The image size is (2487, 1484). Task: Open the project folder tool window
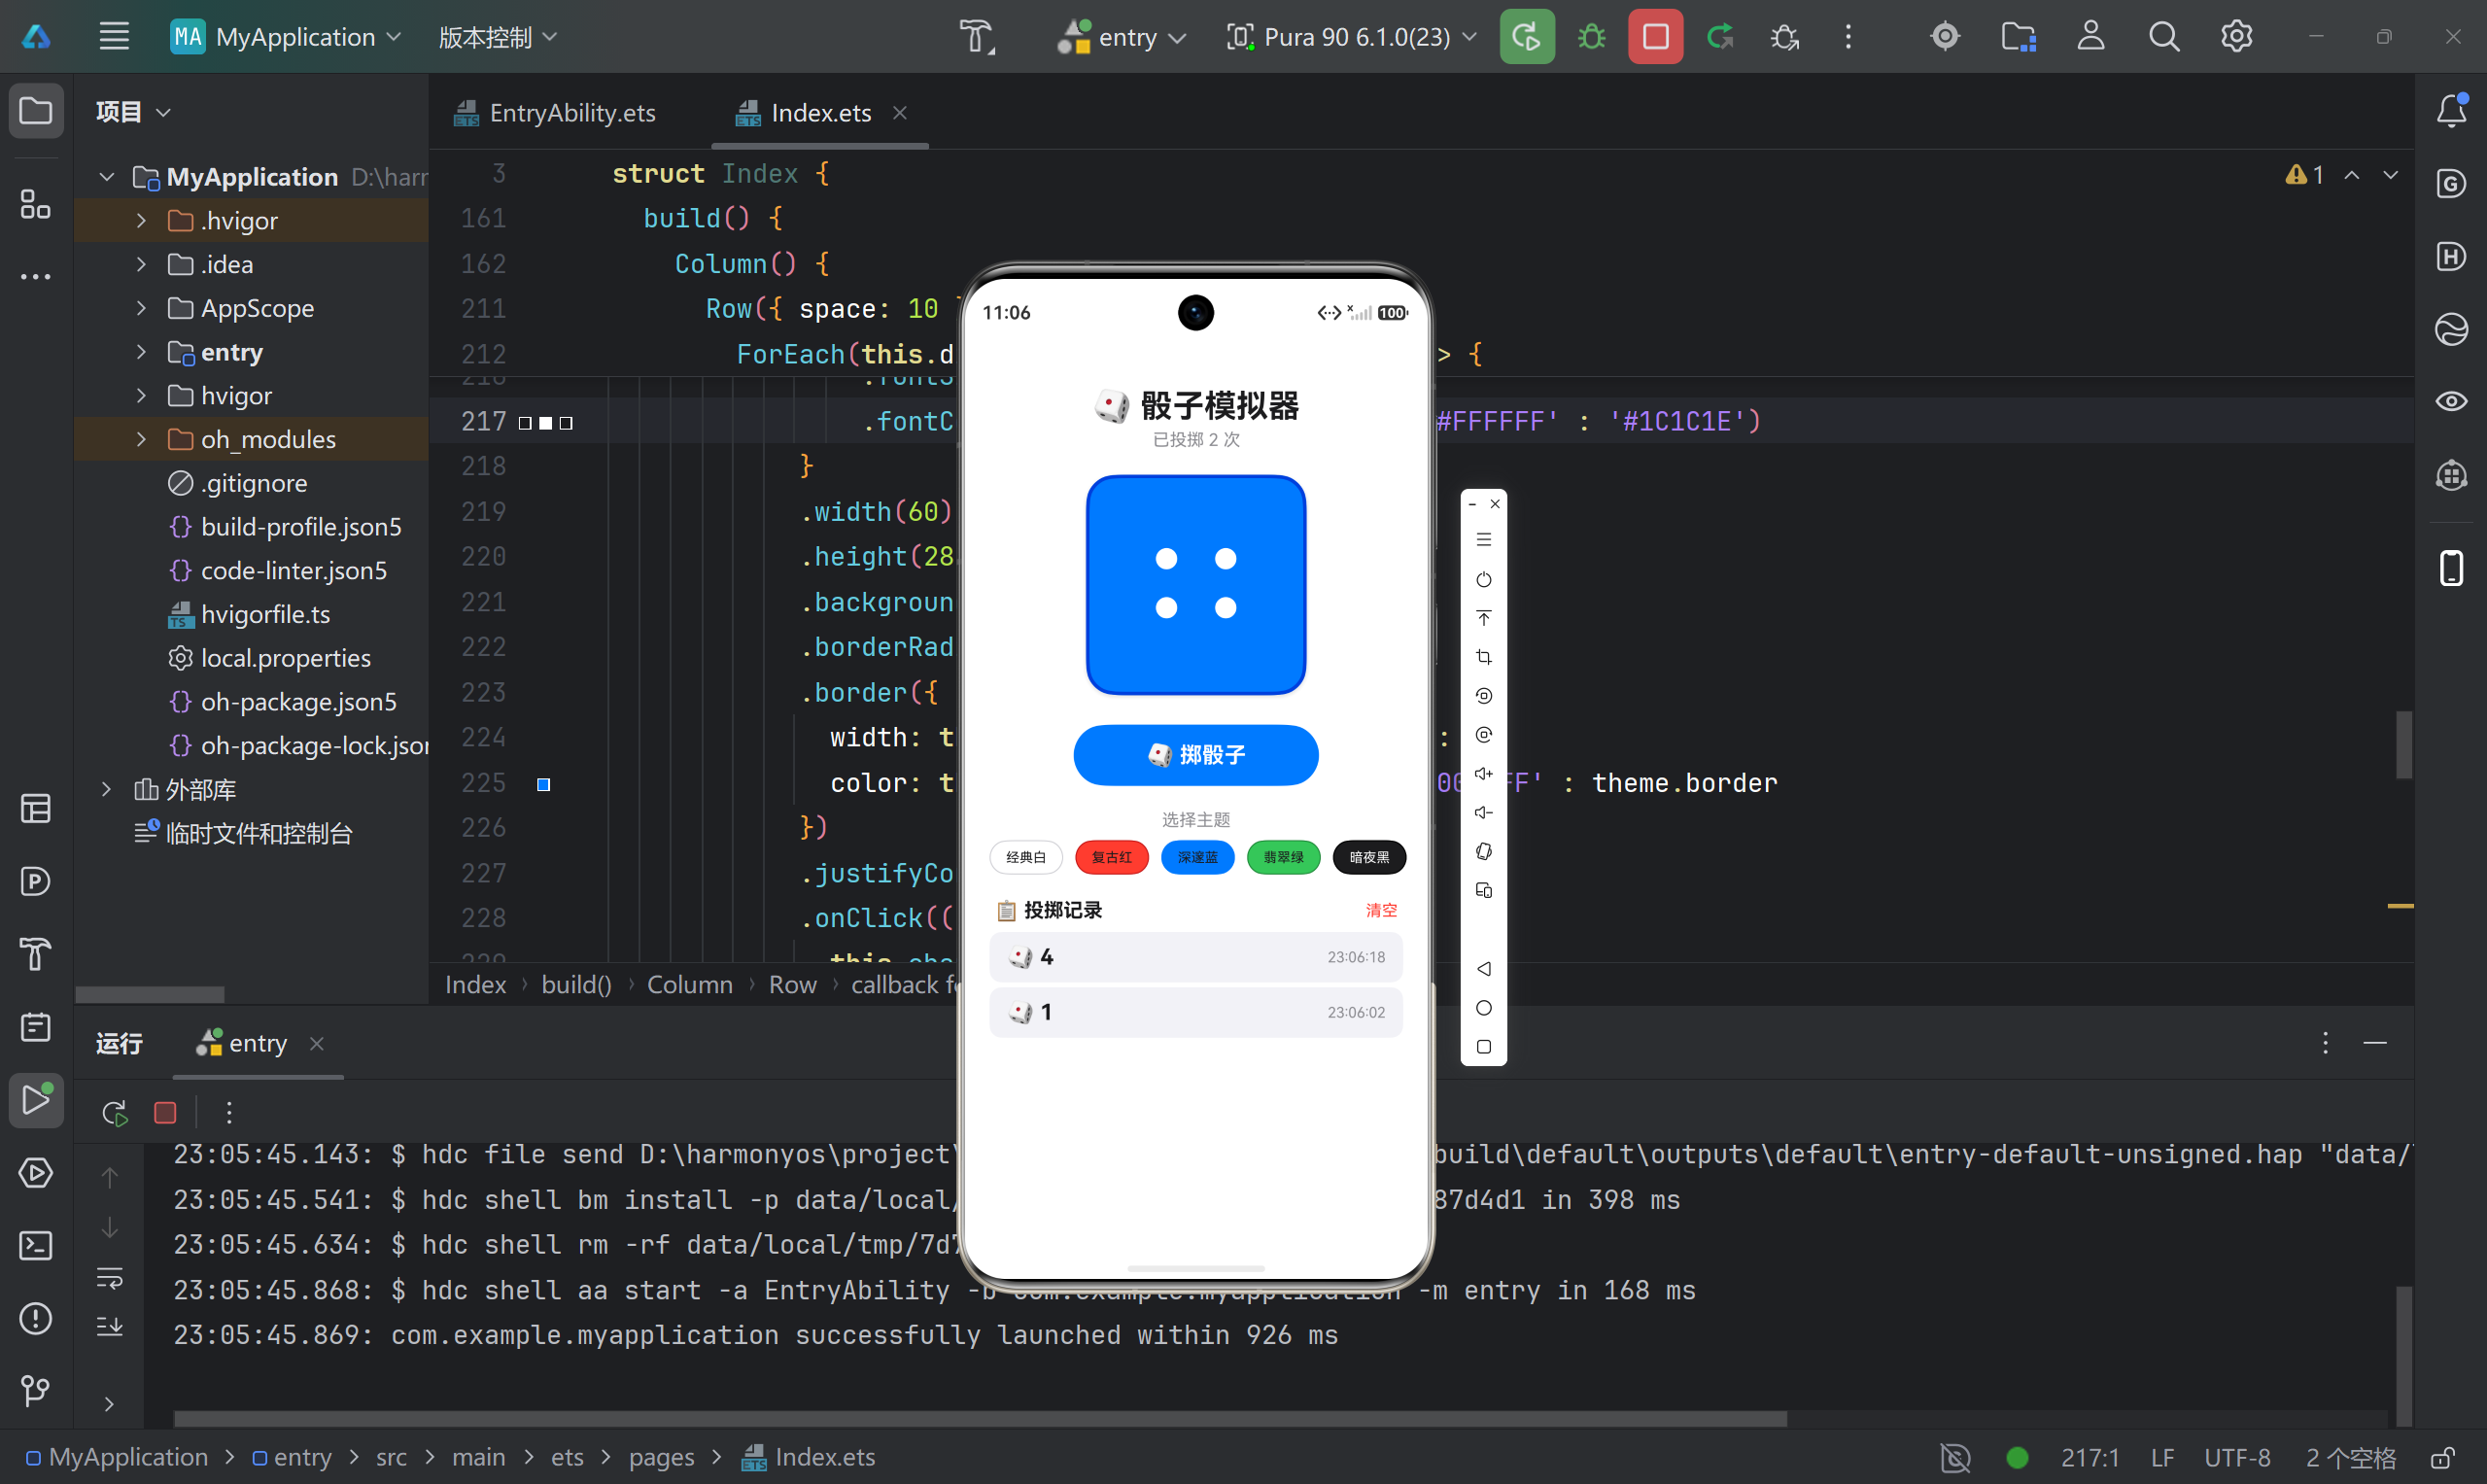(x=36, y=110)
